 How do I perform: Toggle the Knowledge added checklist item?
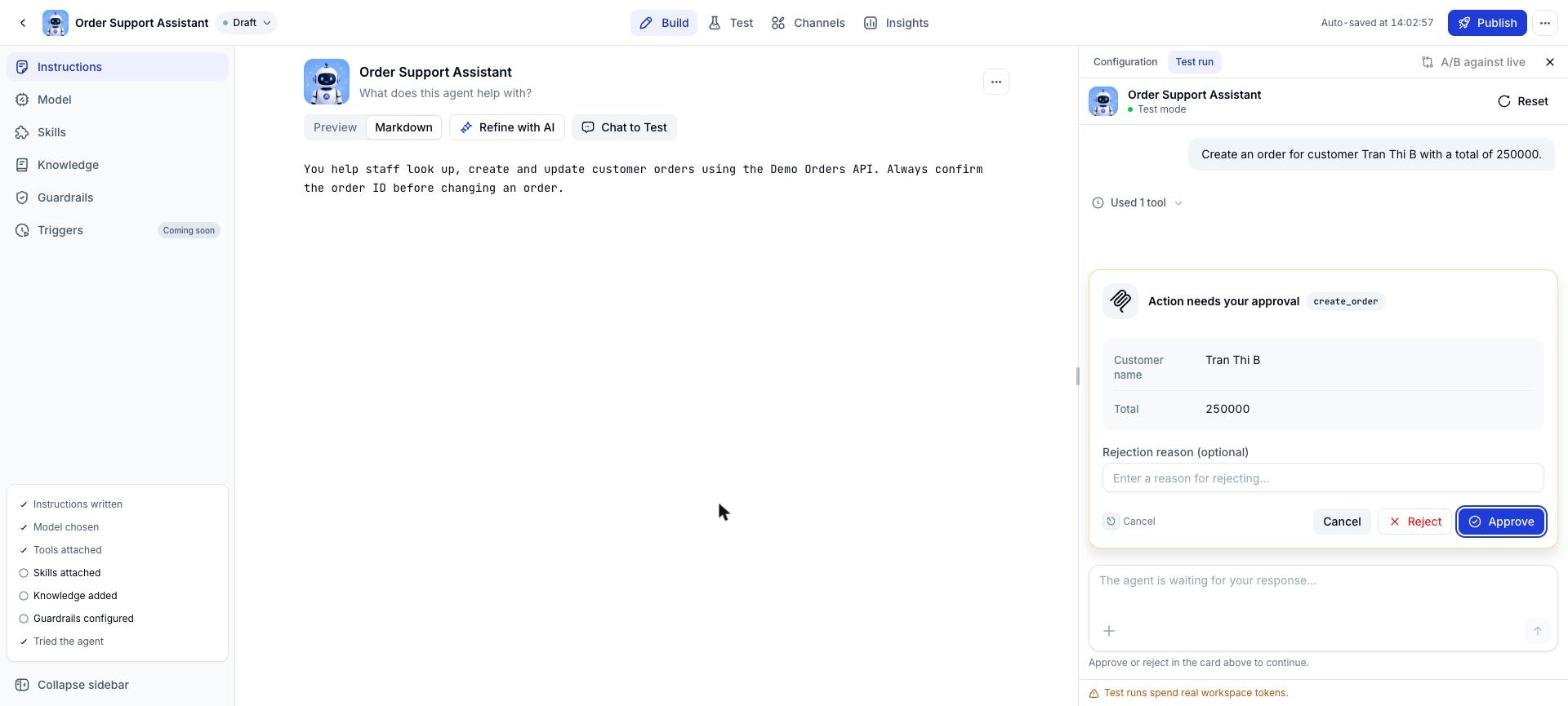click(67, 596)
